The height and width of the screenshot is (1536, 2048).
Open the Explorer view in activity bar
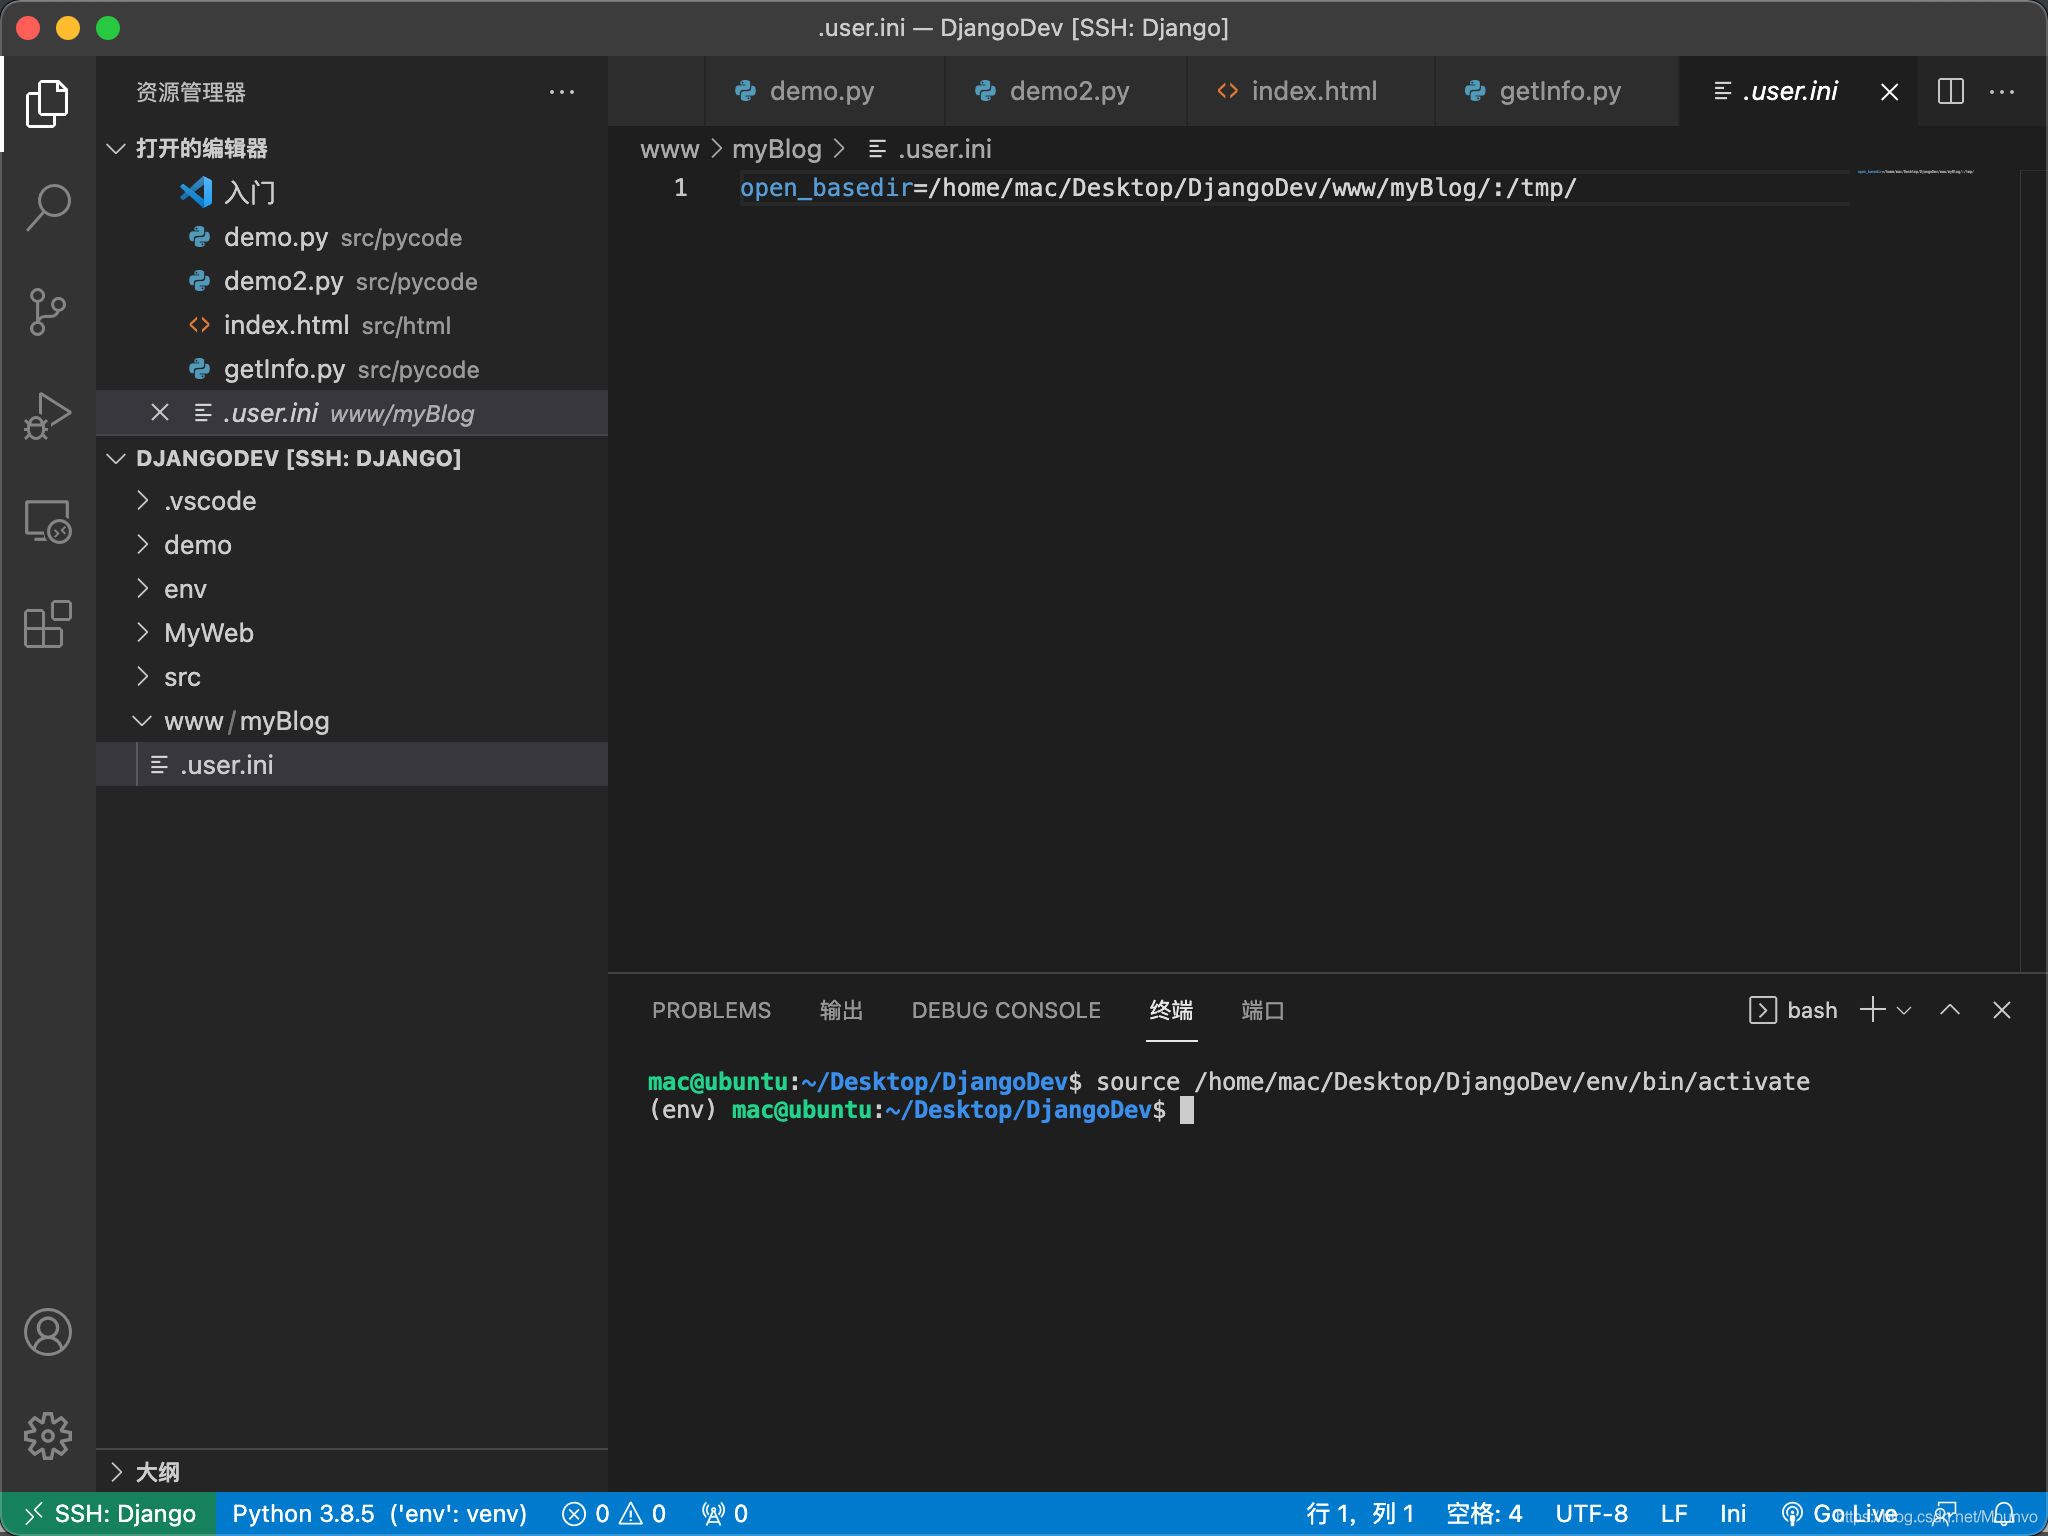[x=47, y=104]
